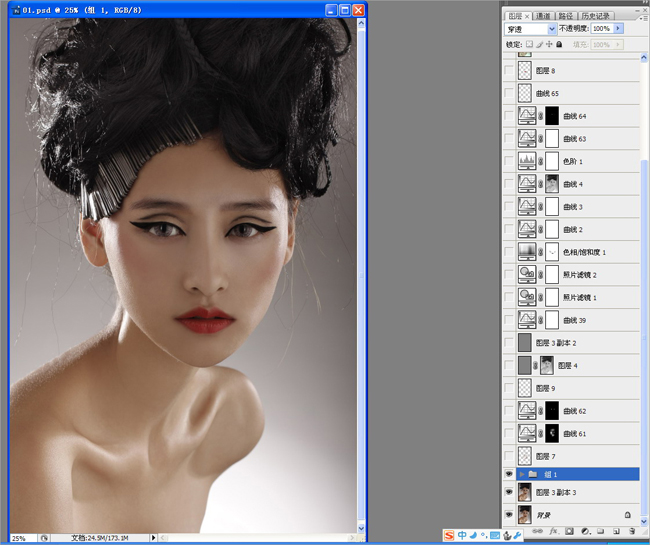650x545 pixels.
Task: Switch to the 历史记录 tab
Action: pos(595,16)
